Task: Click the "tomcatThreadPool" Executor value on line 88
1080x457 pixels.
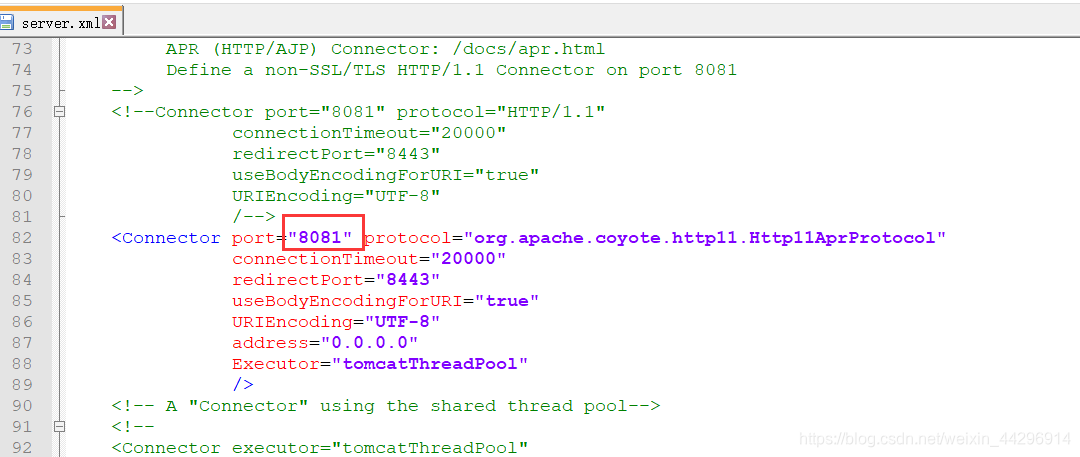Action: [429, 364]
